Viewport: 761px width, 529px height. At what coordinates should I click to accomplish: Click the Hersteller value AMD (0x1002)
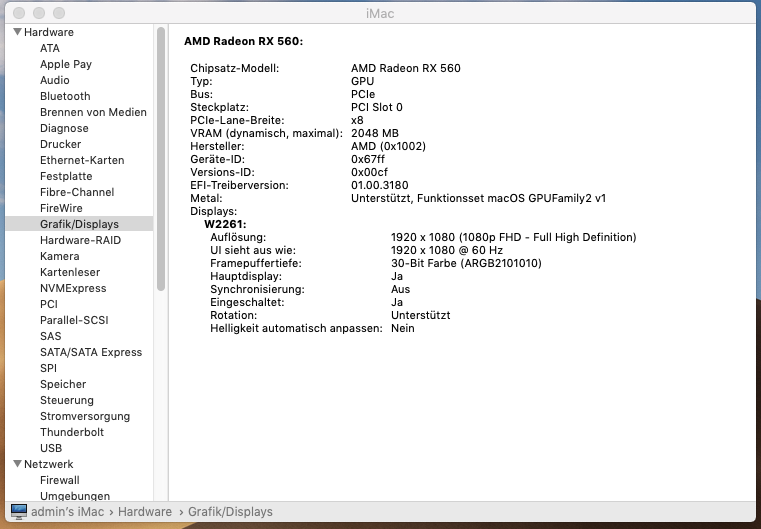[388, 146]
